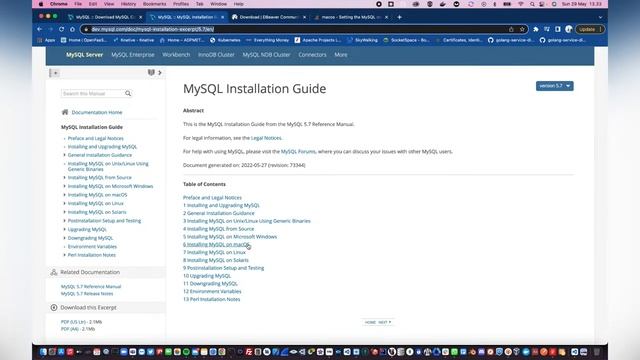640x360 pixels.
Task: Expand Postinstallation Setup and Testing in sidebar
Action: [64, 220]
